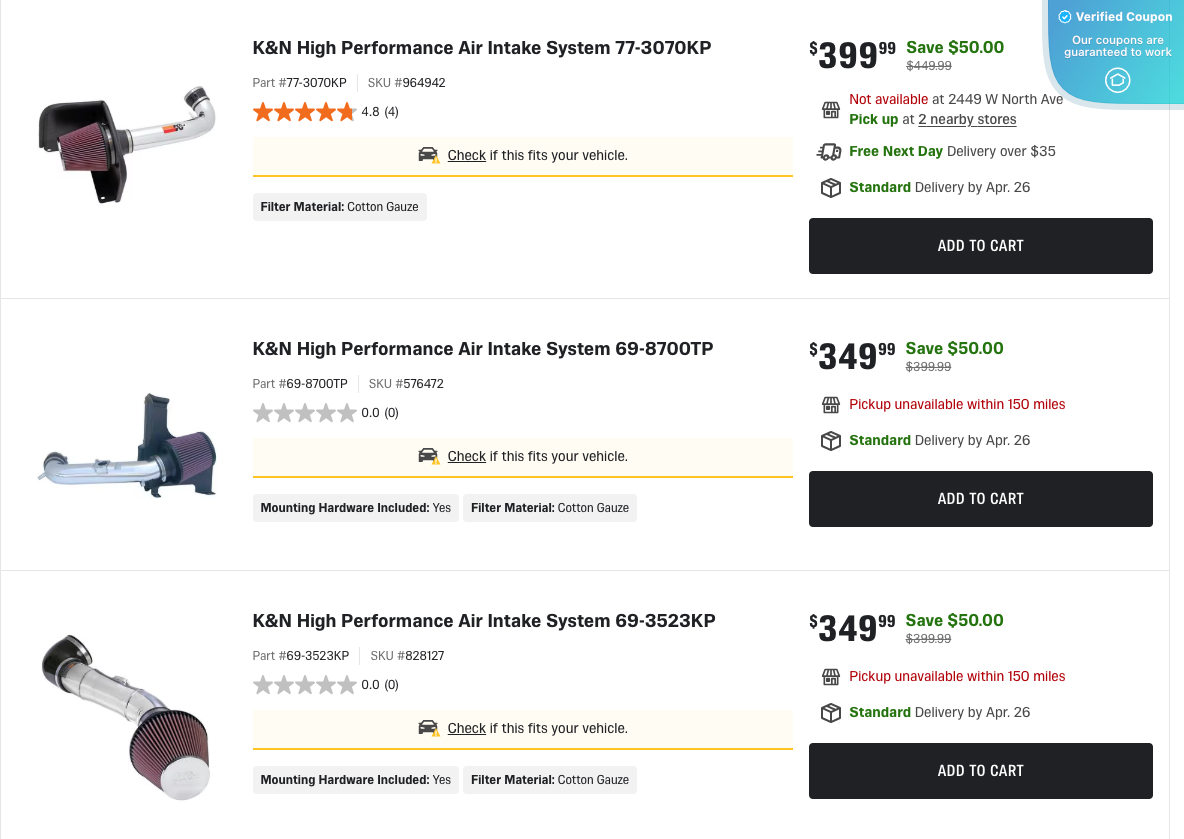Click the car icon in the 69-3523KP fitment bar
Image resolution: width=1184 pixels, height=839 pixels.
click(428, 728)
